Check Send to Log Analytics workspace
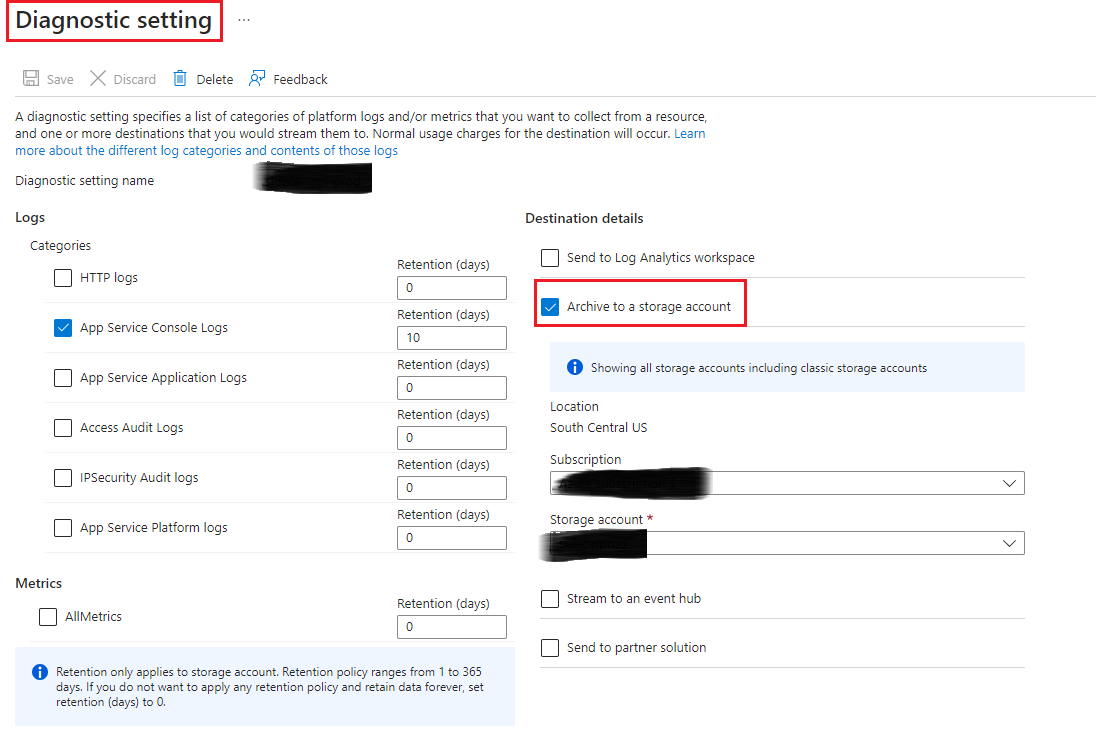Viewport: 1096px width, 739px height. click(550, 258)
